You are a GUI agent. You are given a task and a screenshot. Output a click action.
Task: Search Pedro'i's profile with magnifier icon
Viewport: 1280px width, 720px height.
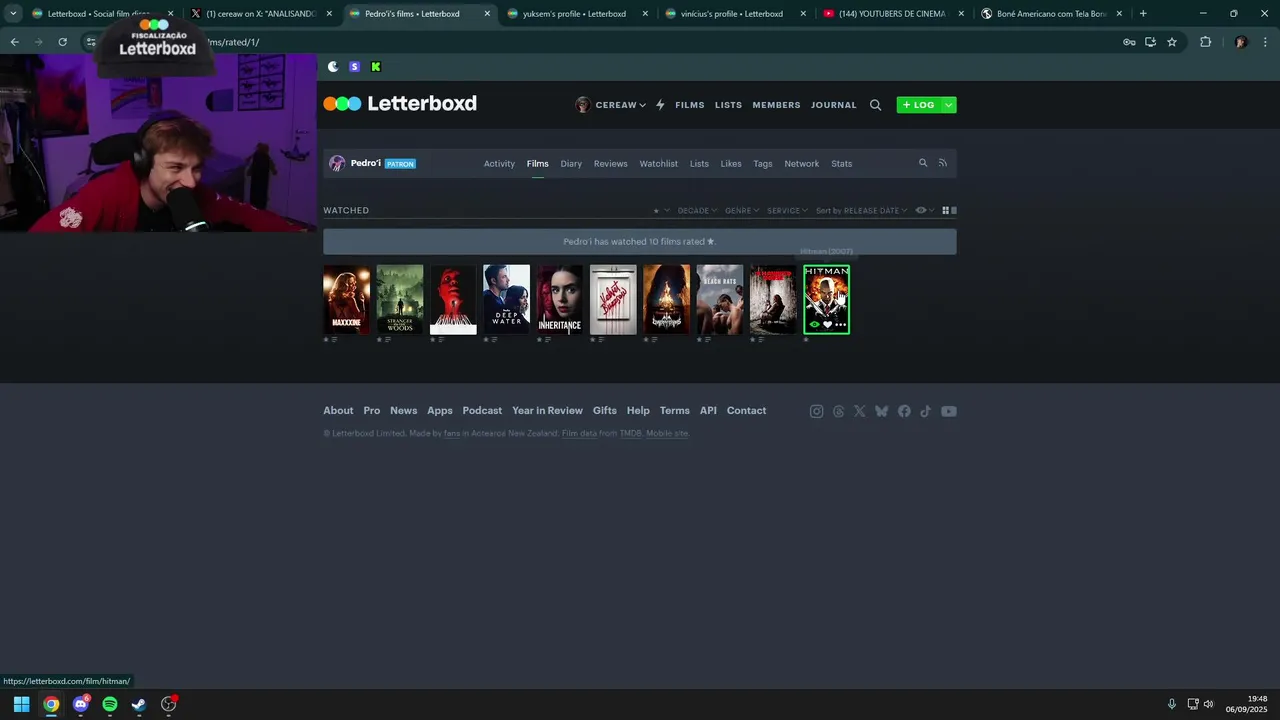tap(923, 163)
